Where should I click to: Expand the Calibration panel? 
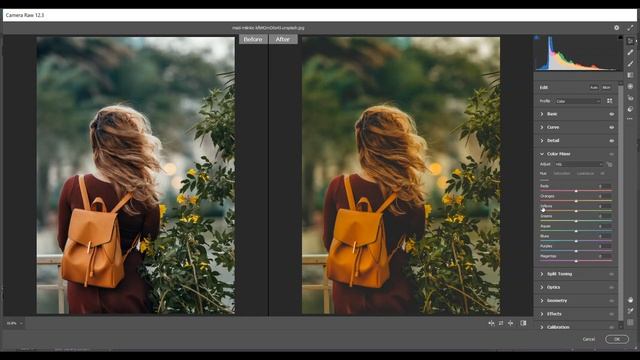[542, 327]
